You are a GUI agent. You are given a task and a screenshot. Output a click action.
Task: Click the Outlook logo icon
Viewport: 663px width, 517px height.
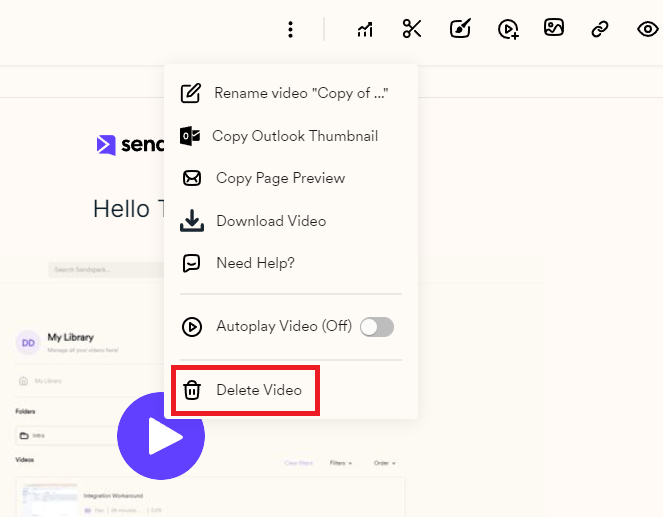click(190, 136)
